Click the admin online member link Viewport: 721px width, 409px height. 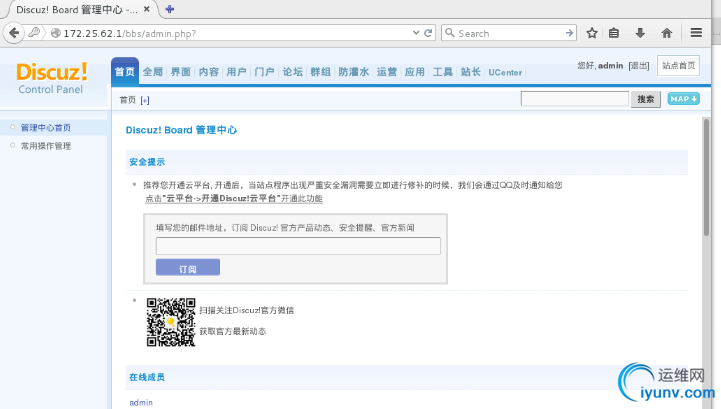(141, 403)
